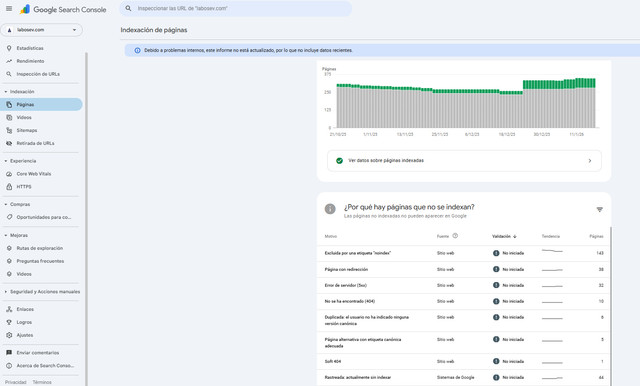
Task: Open Vídeos under Indexación
Action: click(24, 118)
